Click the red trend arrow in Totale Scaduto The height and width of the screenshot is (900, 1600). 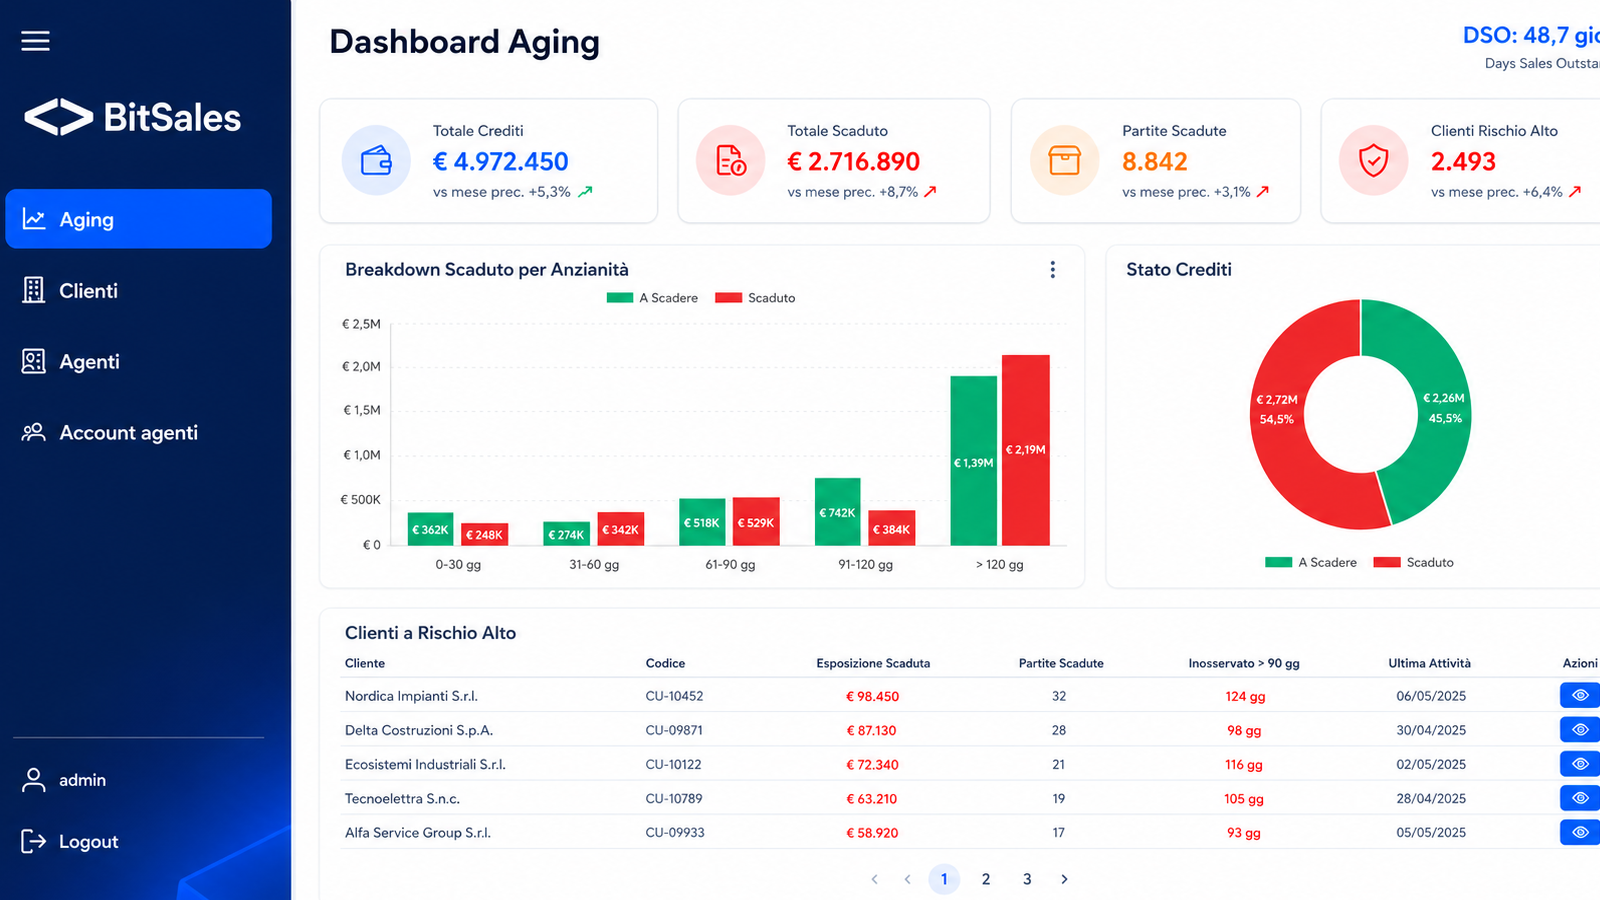930,192
